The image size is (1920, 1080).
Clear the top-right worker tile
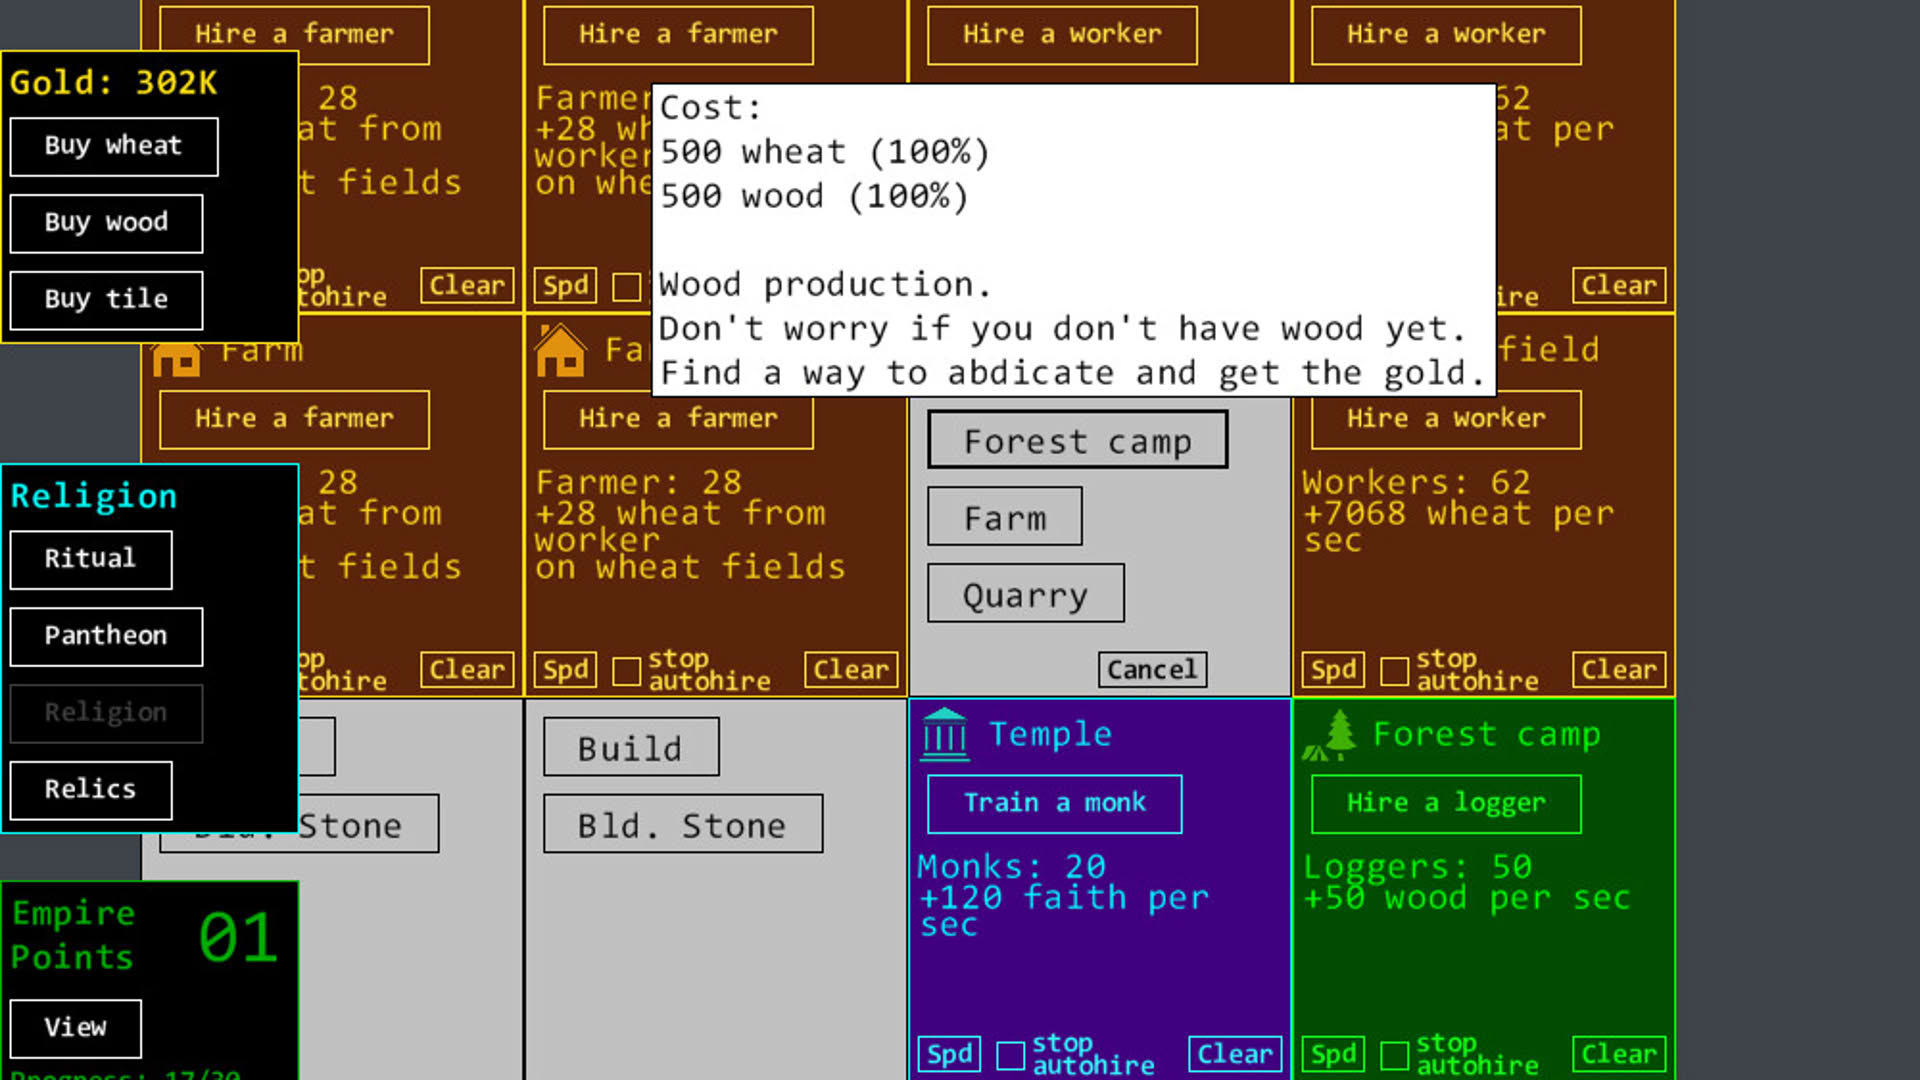[x=1619, y=286]
